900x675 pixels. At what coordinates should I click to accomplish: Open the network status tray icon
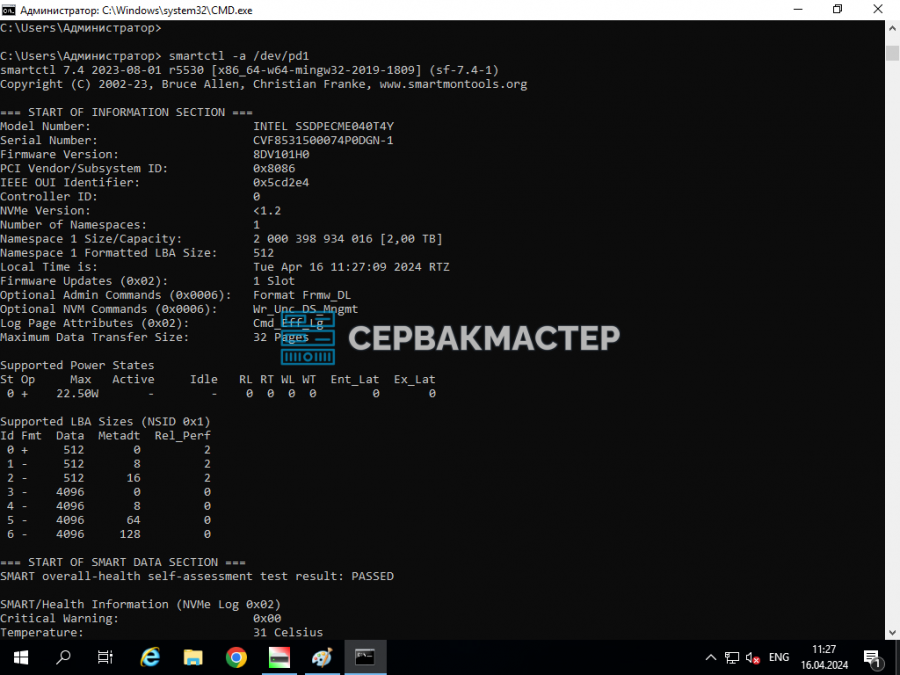pos(732,658)
